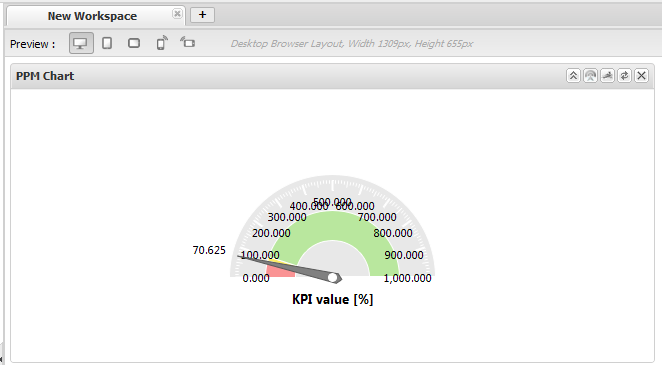This screenshot has height=365, width=662.
Task: Add a new workspace tab with plus button
Action: pos(203,15)
